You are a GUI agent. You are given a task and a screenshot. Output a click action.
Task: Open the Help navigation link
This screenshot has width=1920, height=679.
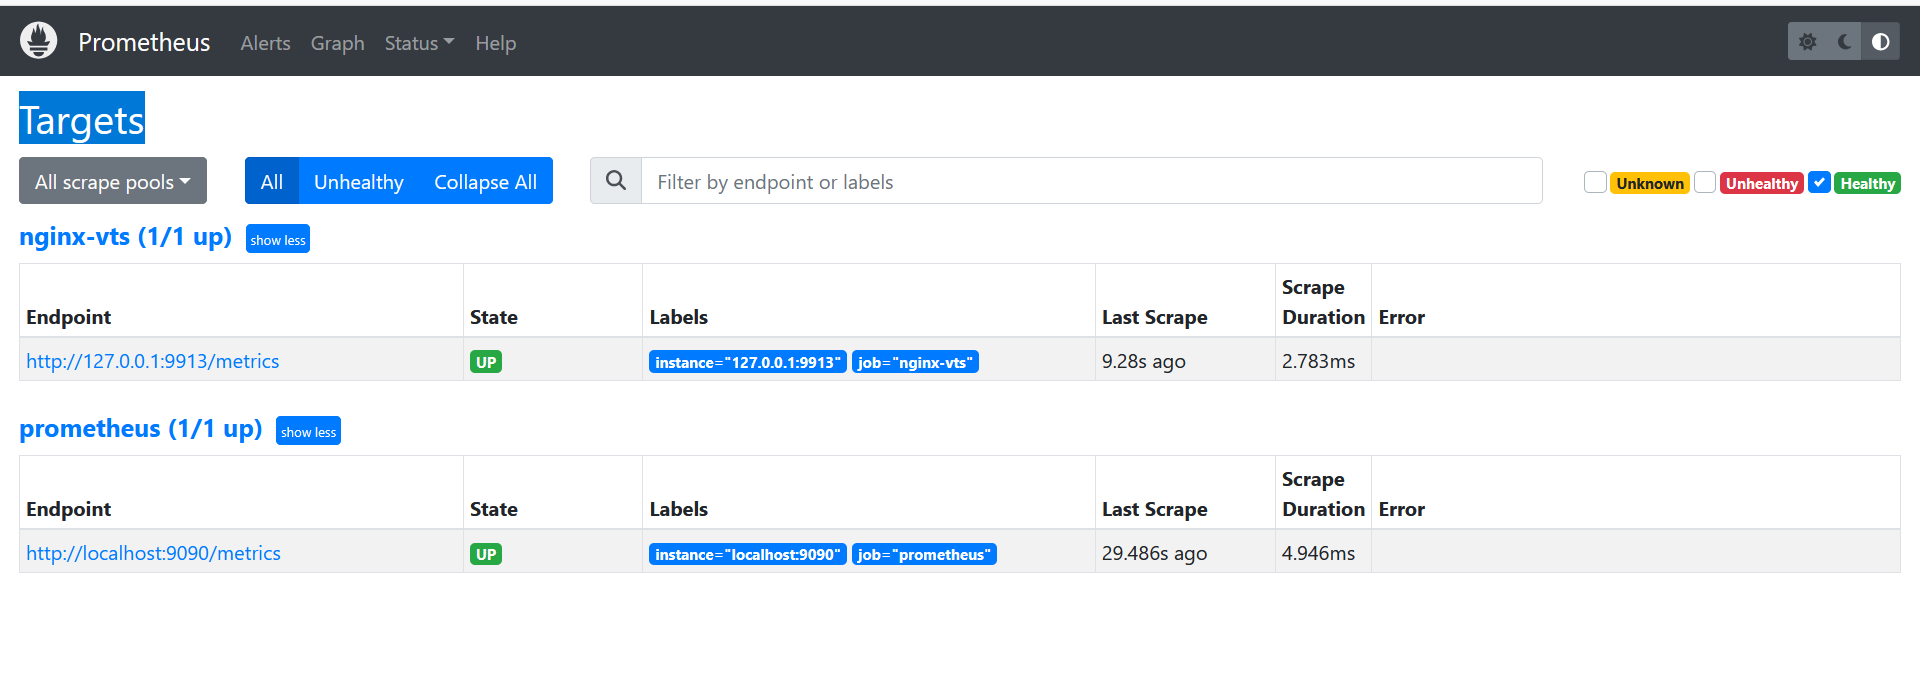(x=495, y=43)
